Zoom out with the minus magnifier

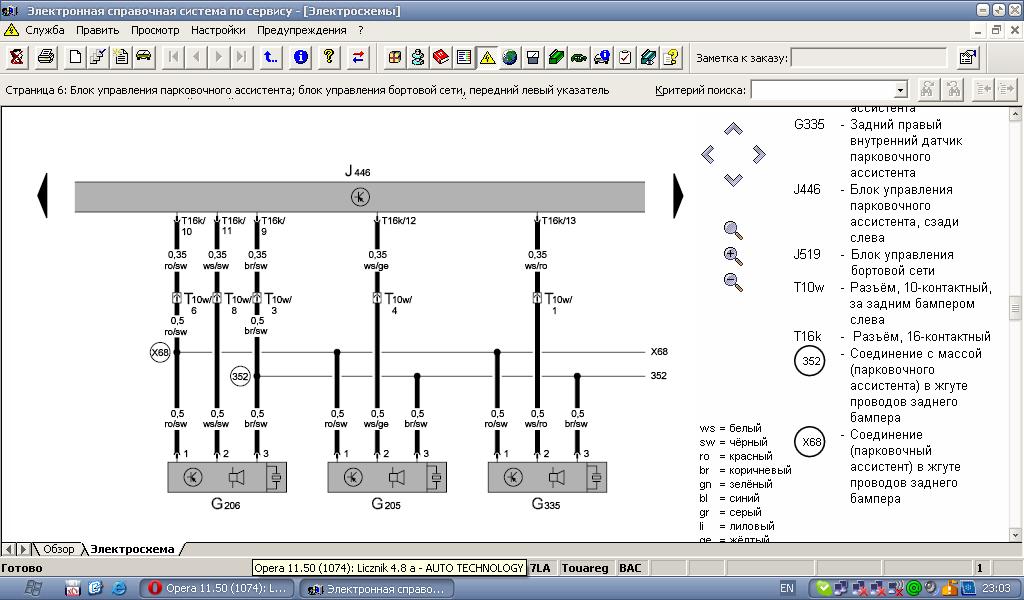point(733,282)
